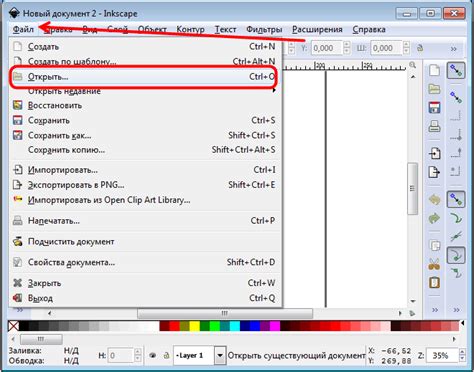Choose Напечатать... menu entry
474x372 pixels.
click(145, 221)
